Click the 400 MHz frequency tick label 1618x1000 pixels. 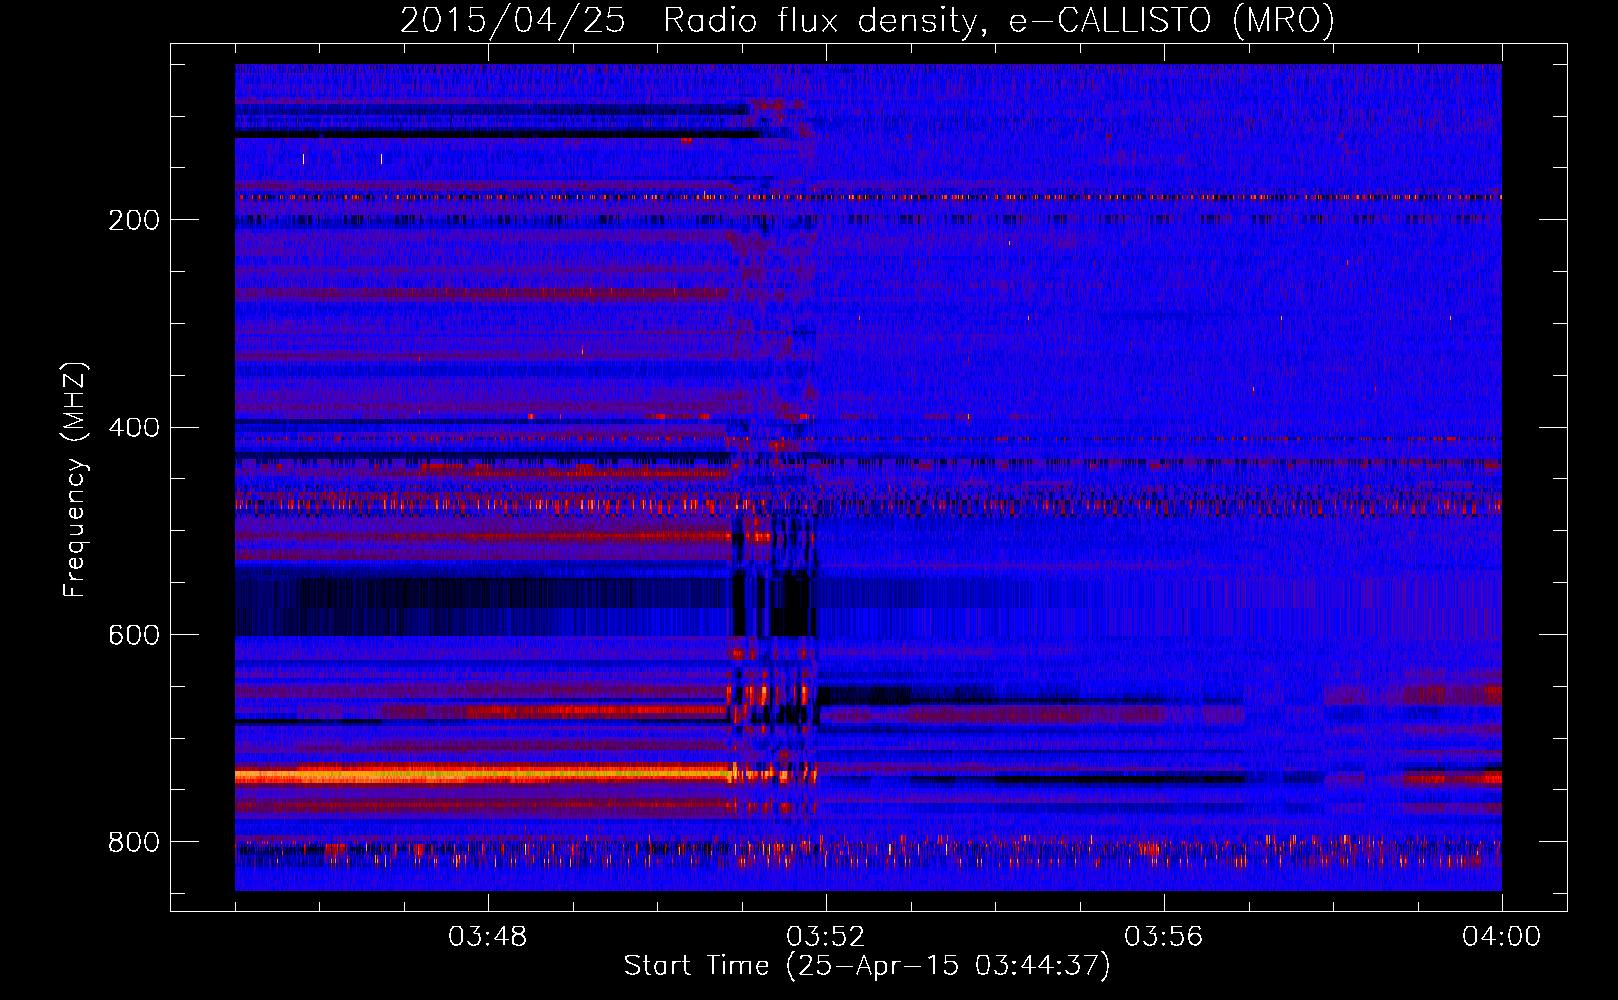coord(134,428)
